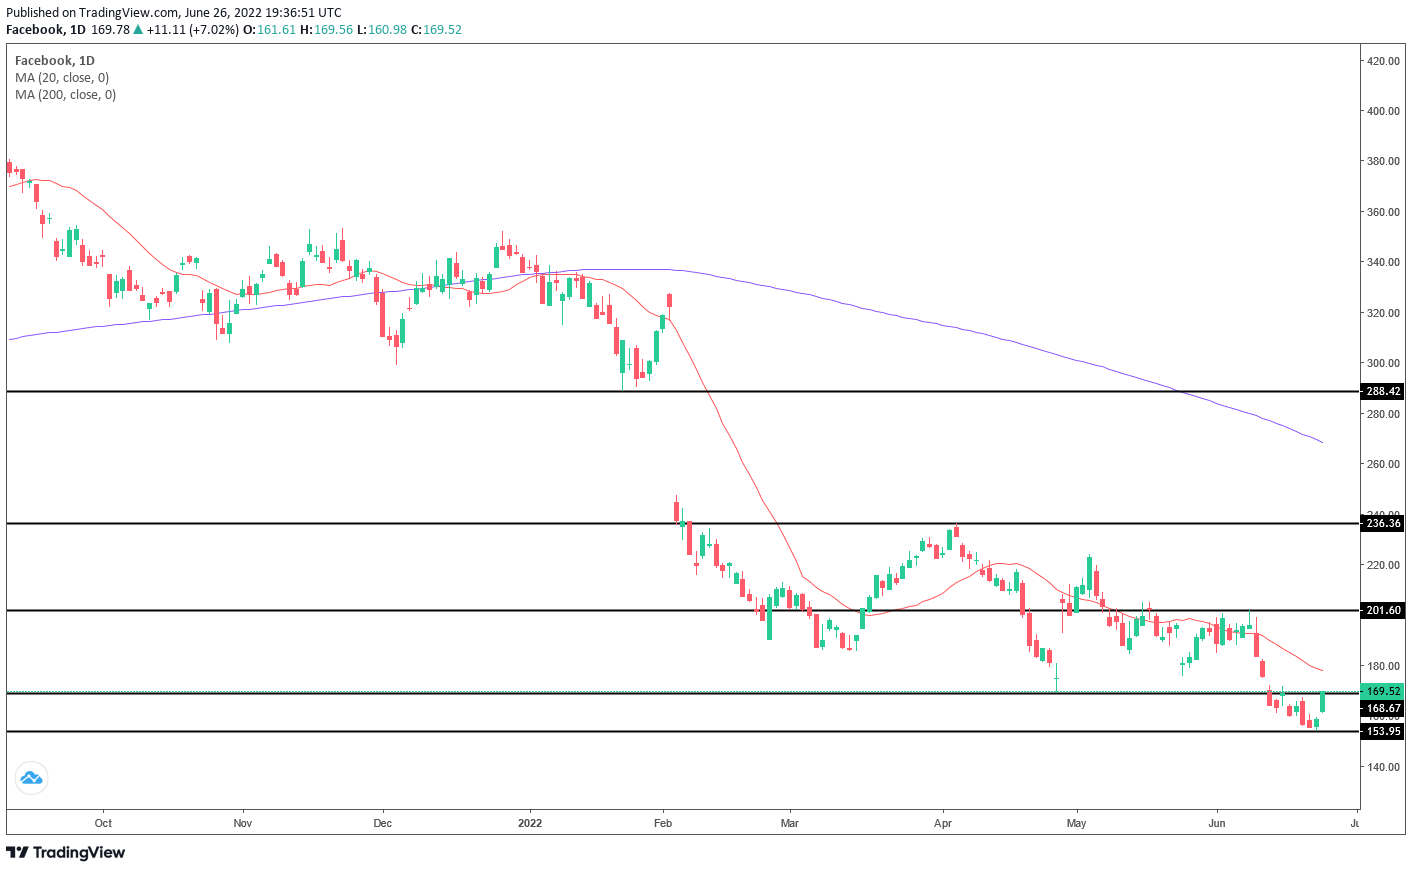This screenshot has height=871, width=1412.
Task: Click the 153.95 horizontal line price tag
Action: pyautogui.click(x=1384, y=731)
